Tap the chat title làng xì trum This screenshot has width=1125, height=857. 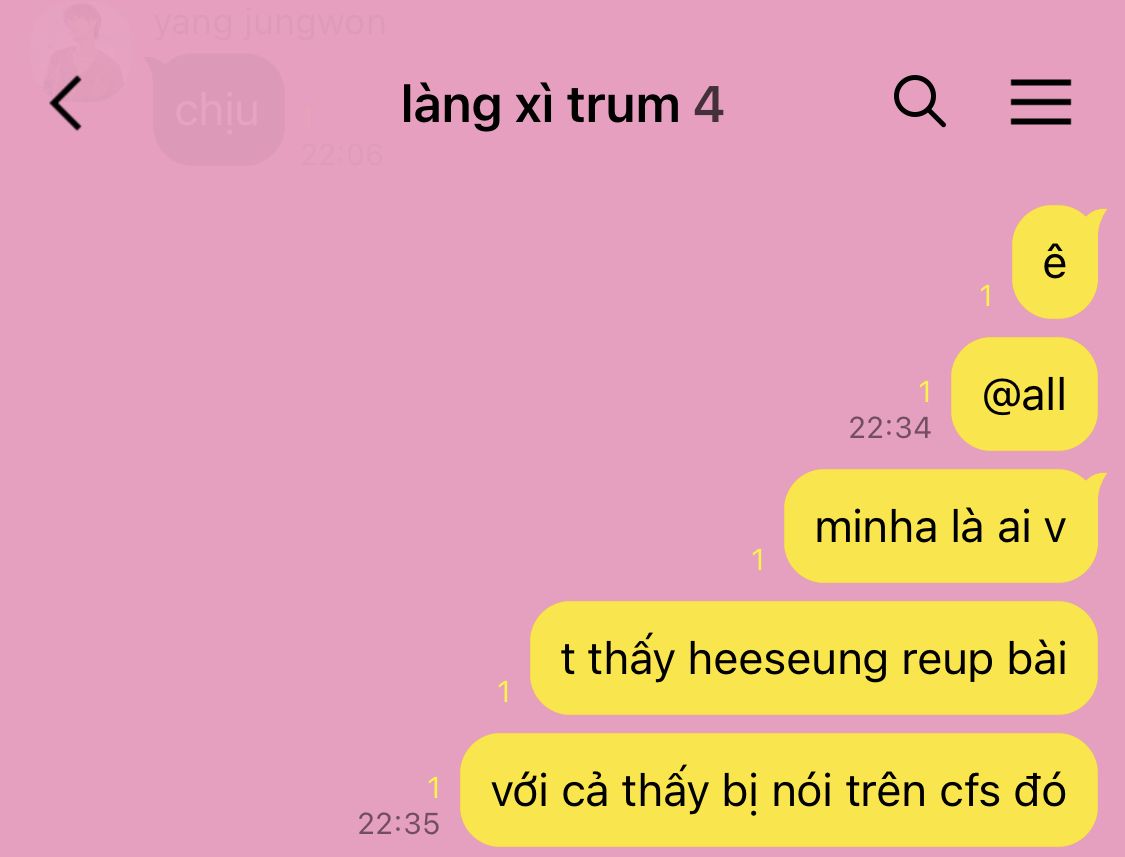(540, 105)
